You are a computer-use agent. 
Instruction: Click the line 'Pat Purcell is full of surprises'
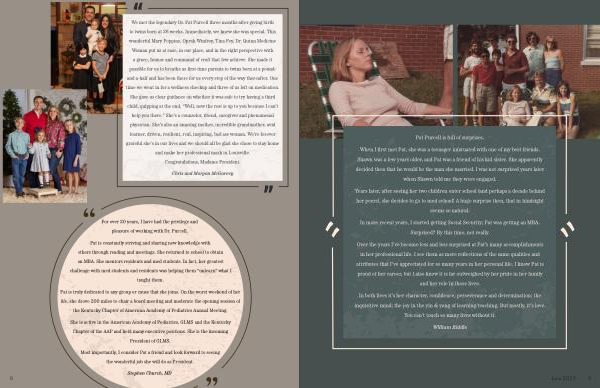pos(449,137)
